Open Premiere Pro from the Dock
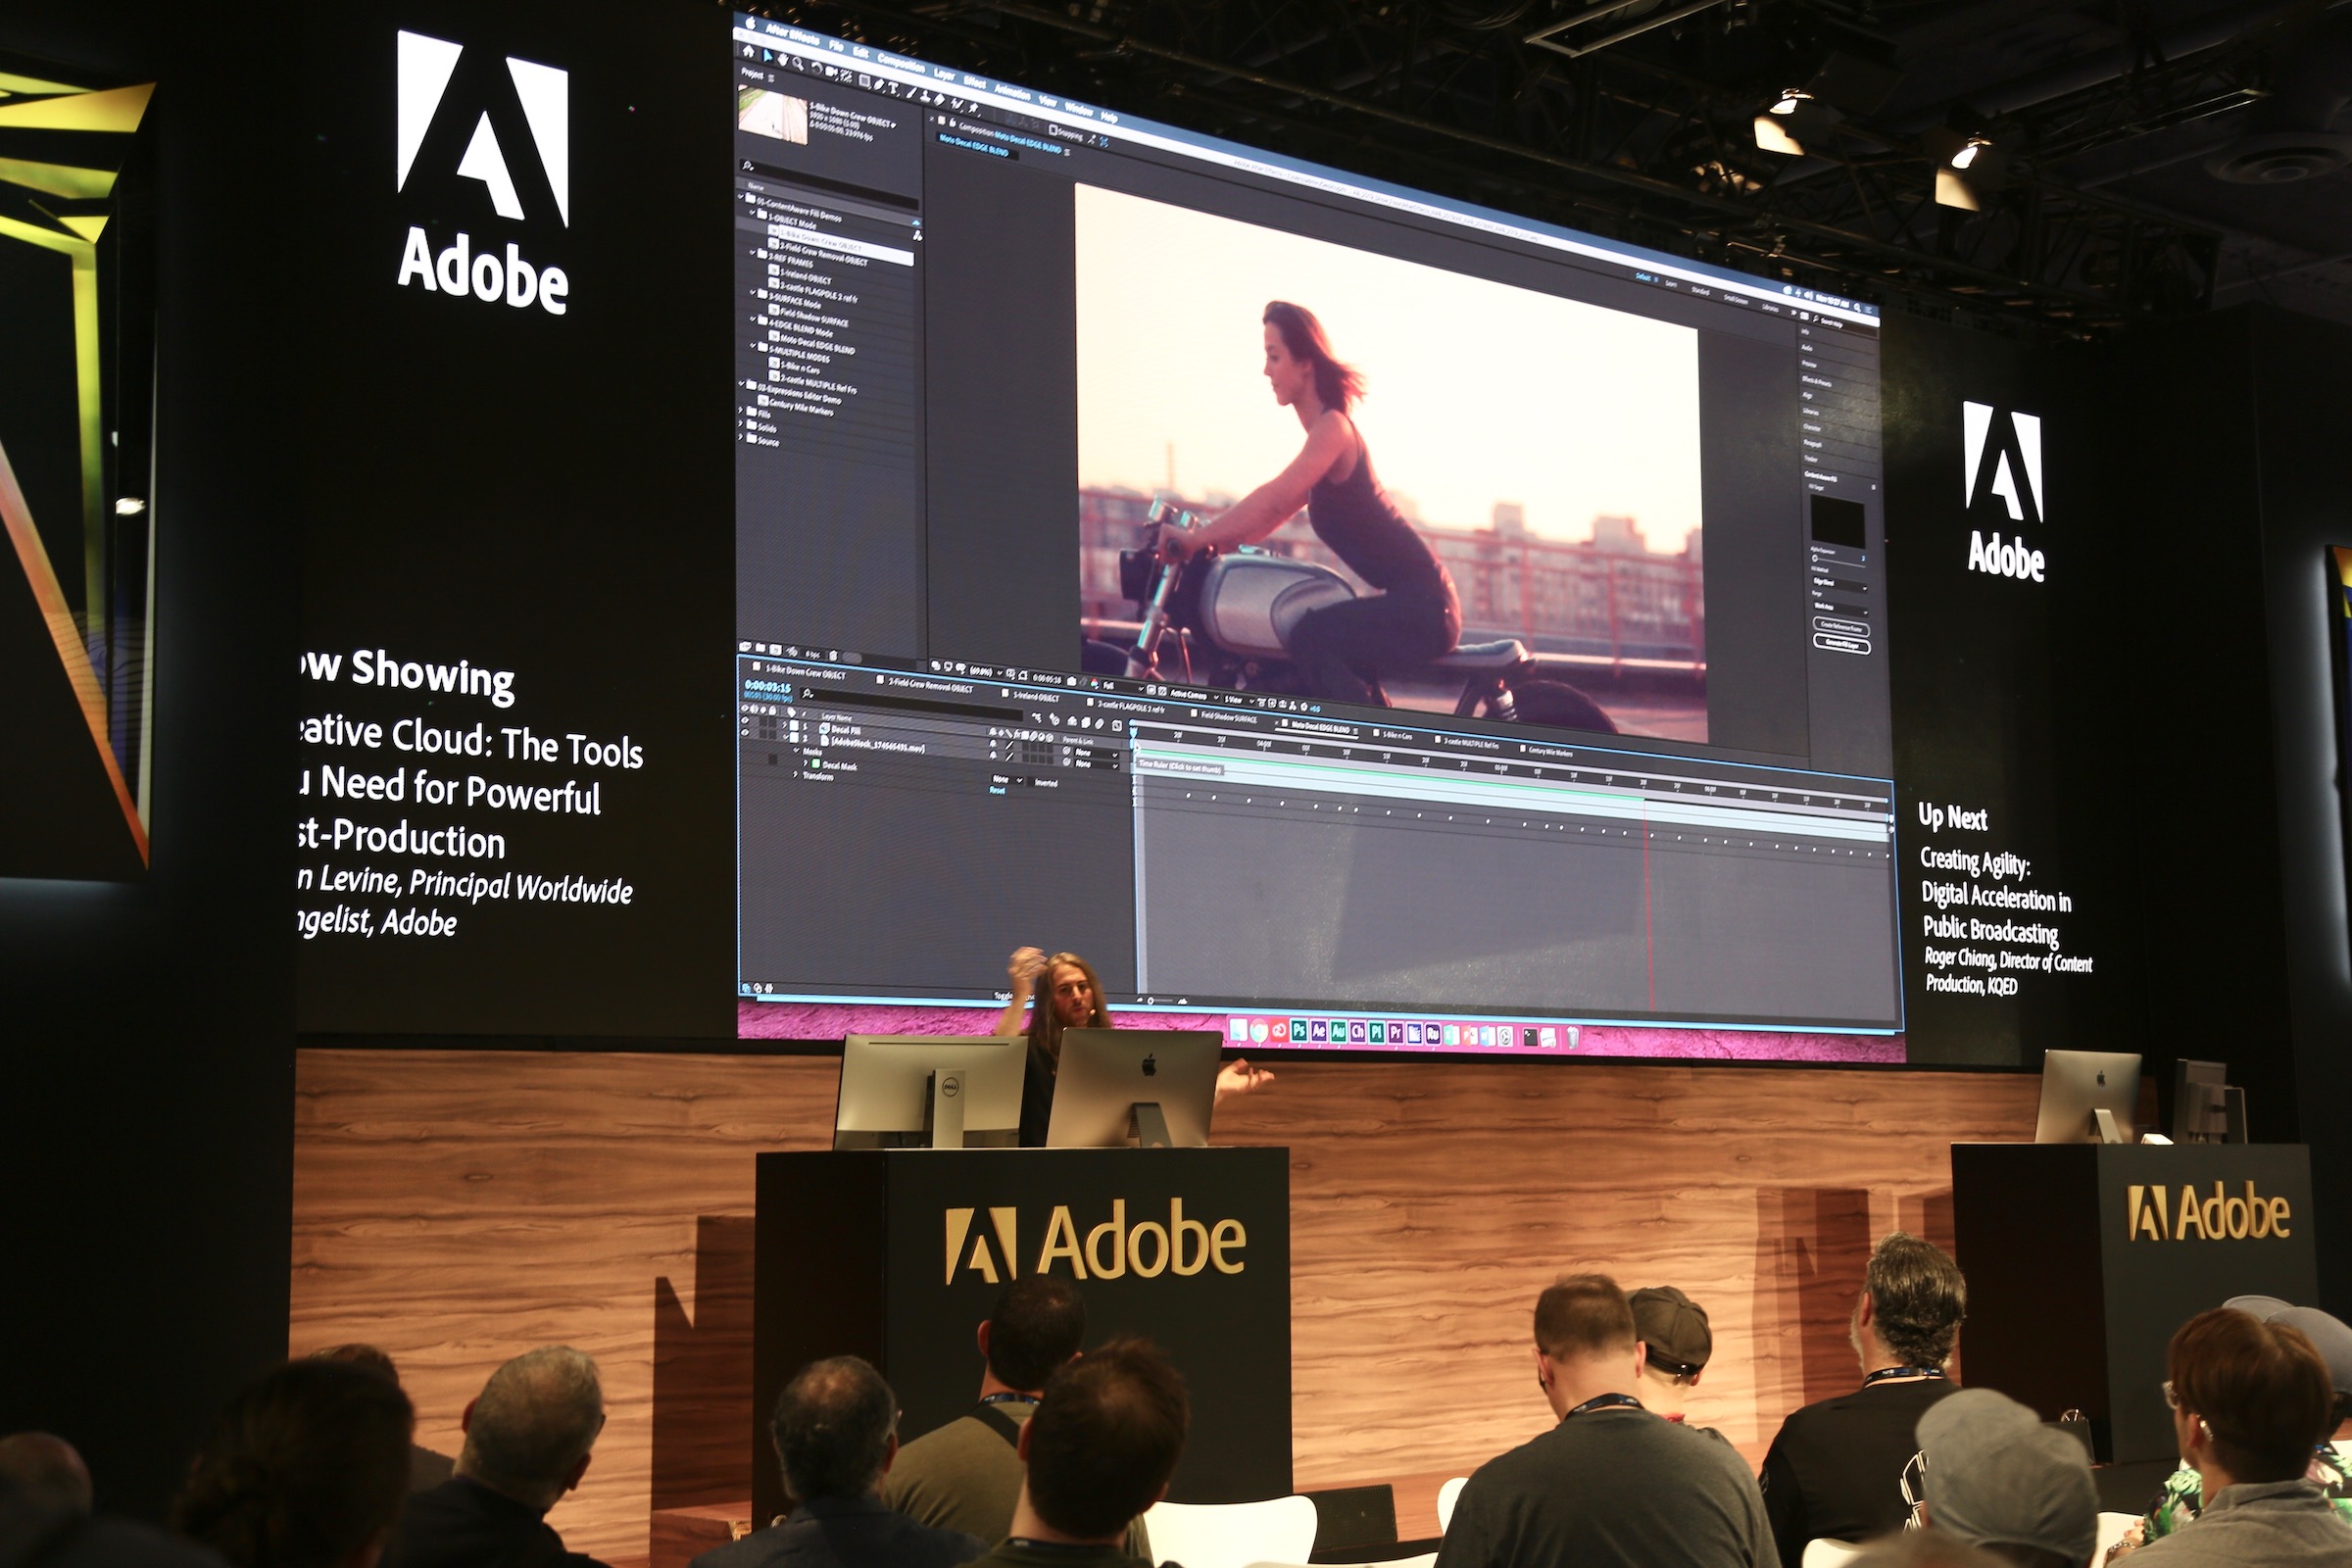 click(x=1395, y=1031)
